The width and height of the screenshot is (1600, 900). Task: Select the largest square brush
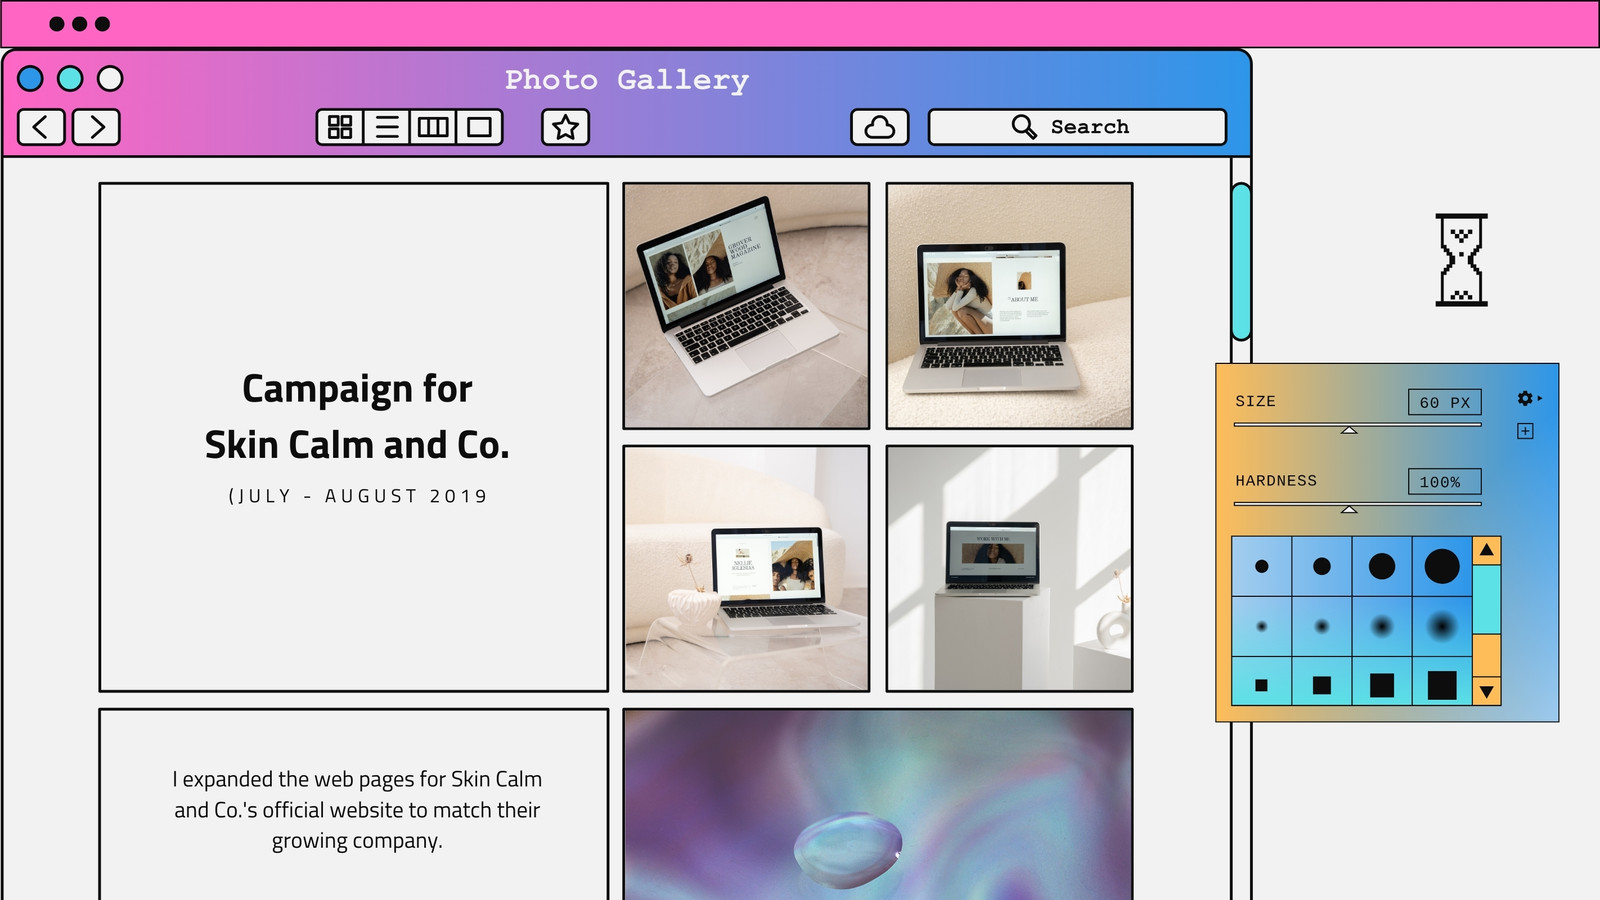pyautogui.click(x=1442, y=685)
